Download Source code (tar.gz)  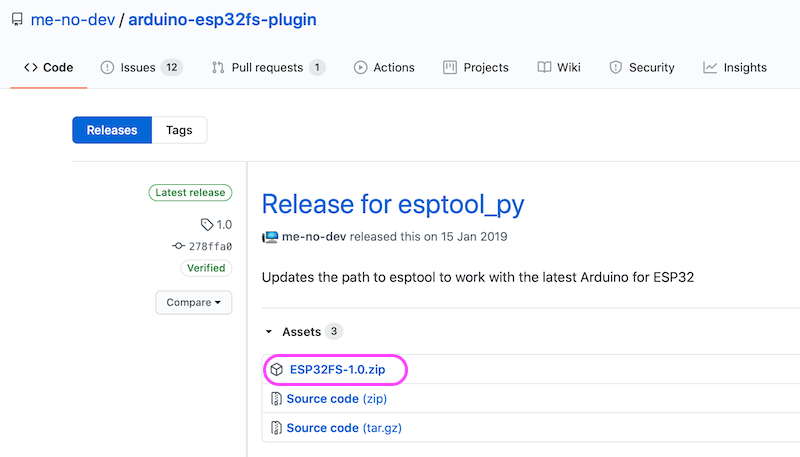click(x=344, y=427)
